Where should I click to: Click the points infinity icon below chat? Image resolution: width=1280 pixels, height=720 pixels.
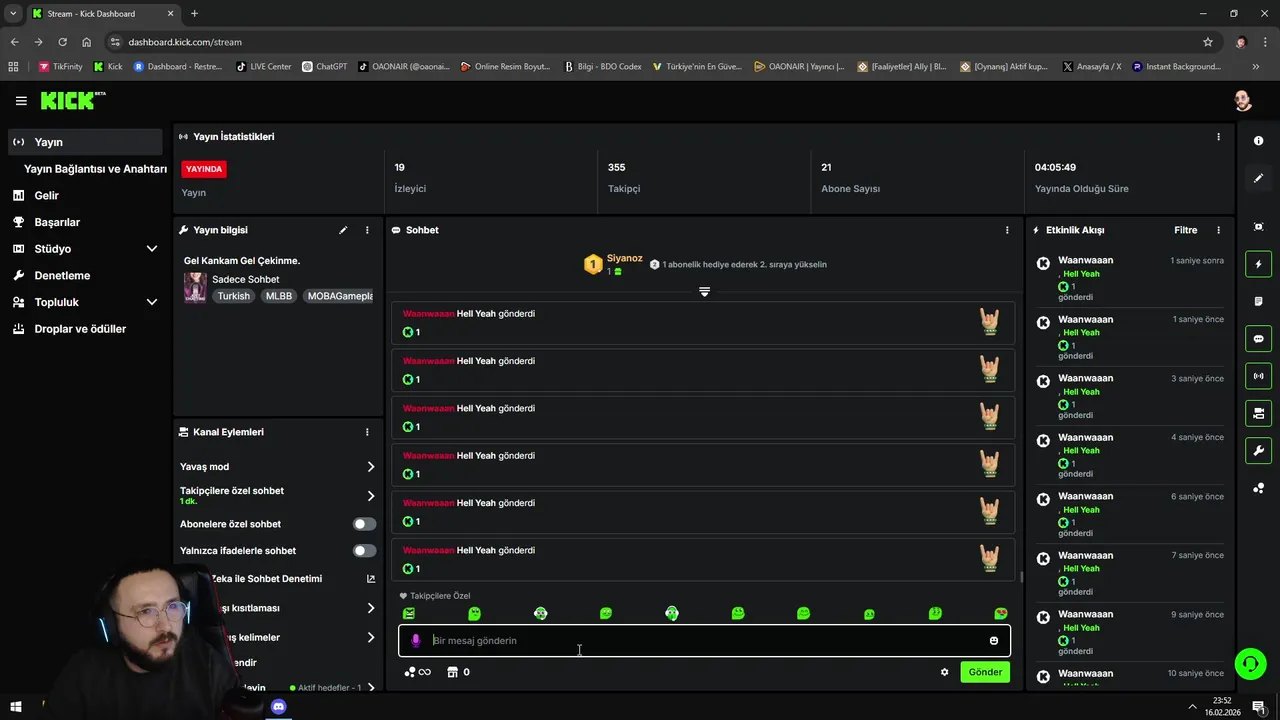click(x=417, y=672)
